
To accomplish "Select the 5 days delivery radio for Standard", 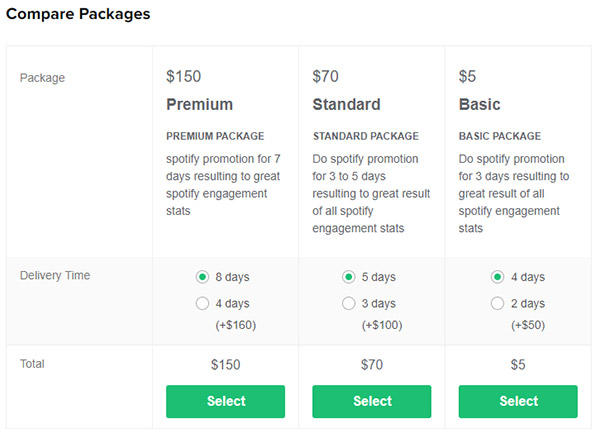I will (349, 277).
